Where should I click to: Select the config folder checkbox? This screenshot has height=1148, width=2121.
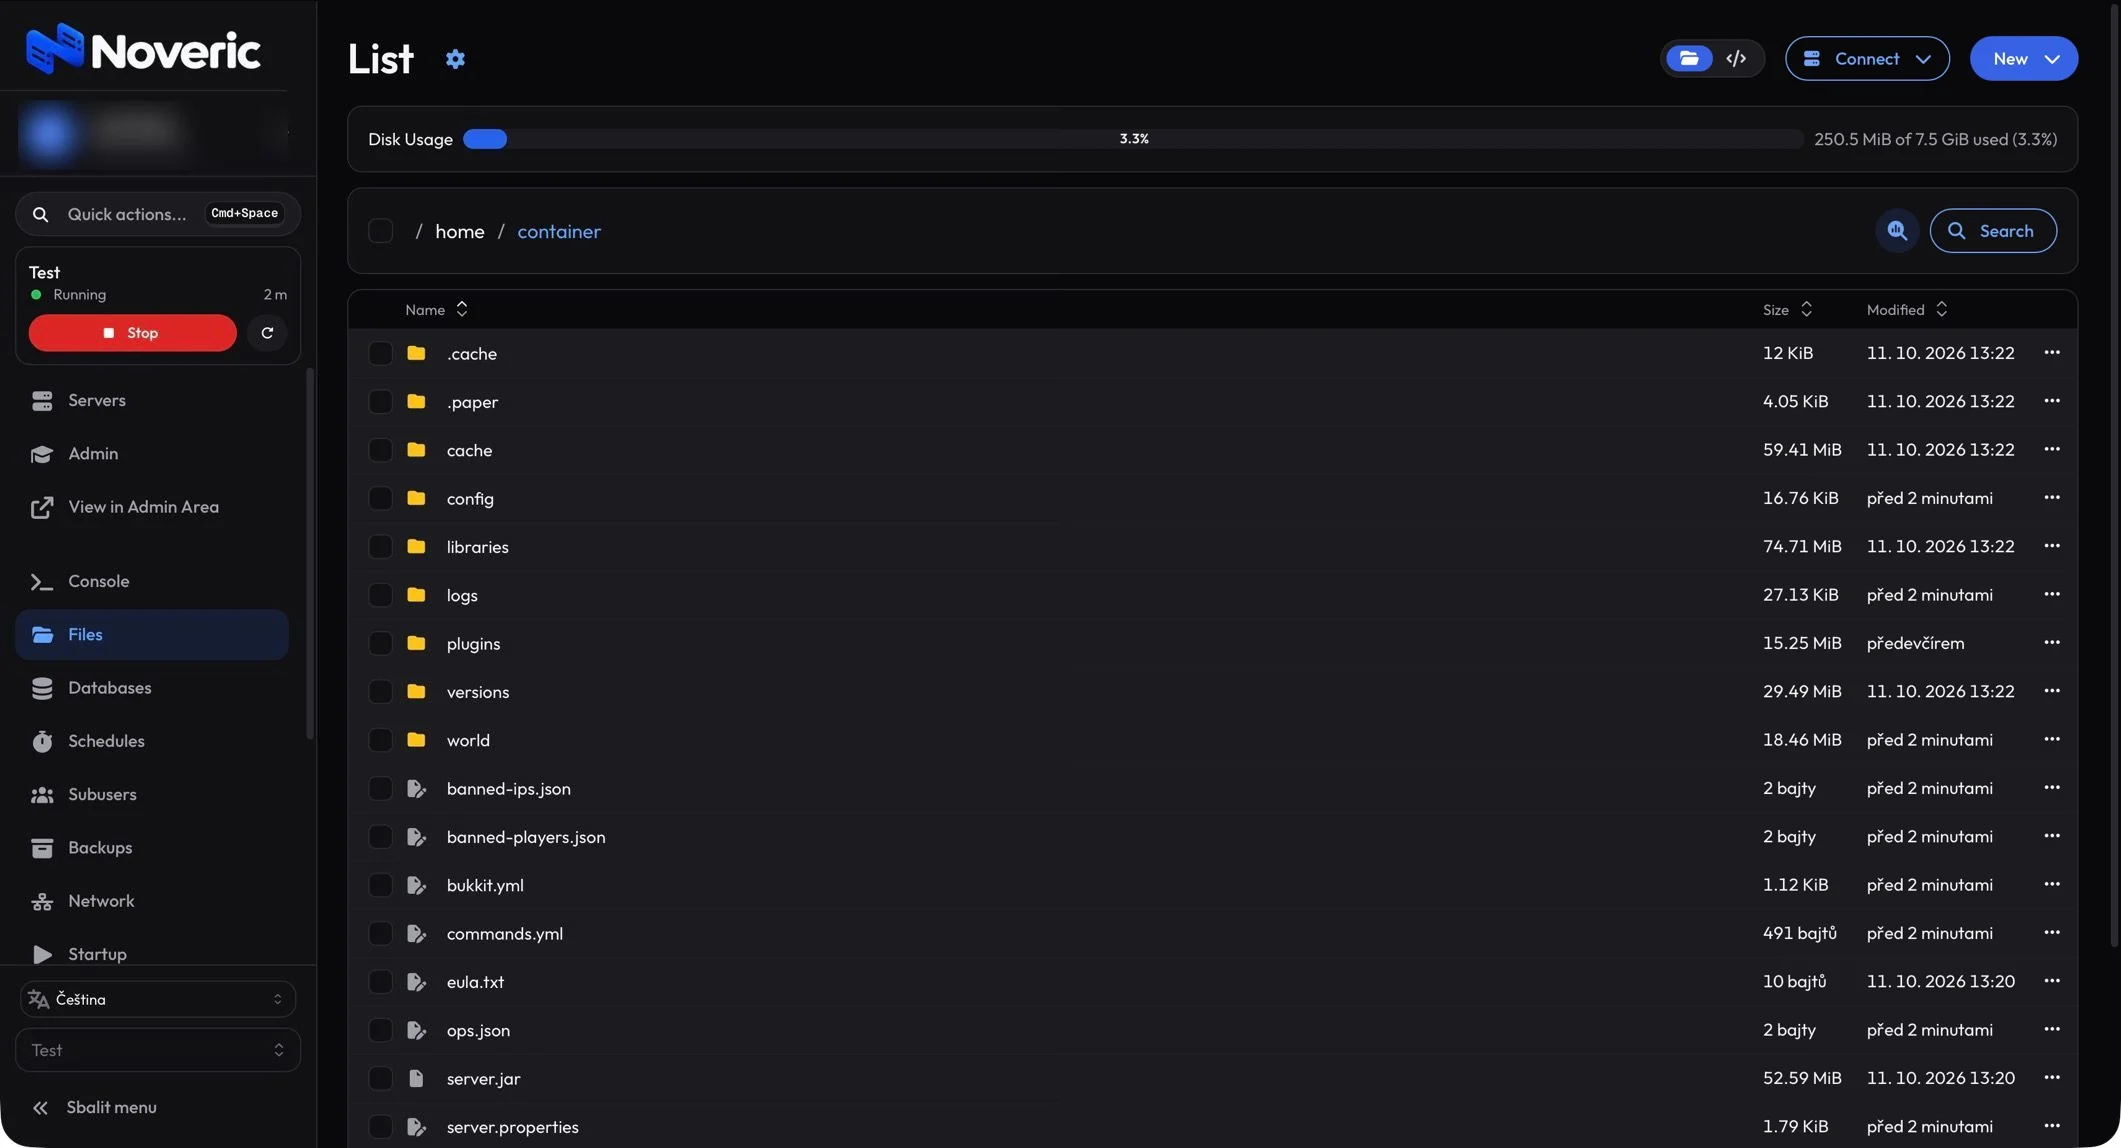pos(381,498)
